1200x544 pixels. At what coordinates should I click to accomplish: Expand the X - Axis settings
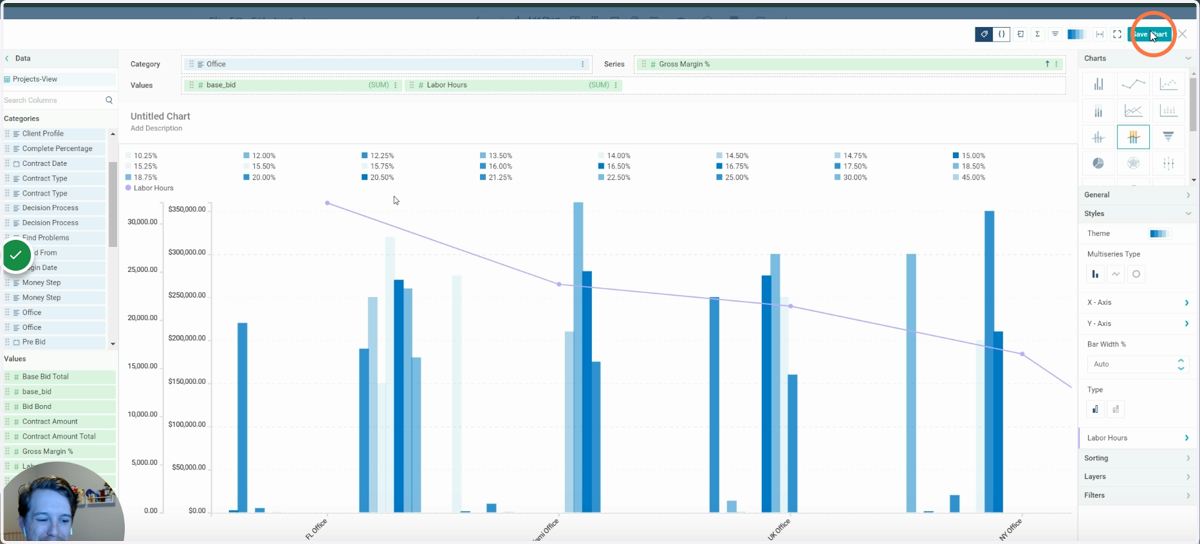[x=1138, y=302]
